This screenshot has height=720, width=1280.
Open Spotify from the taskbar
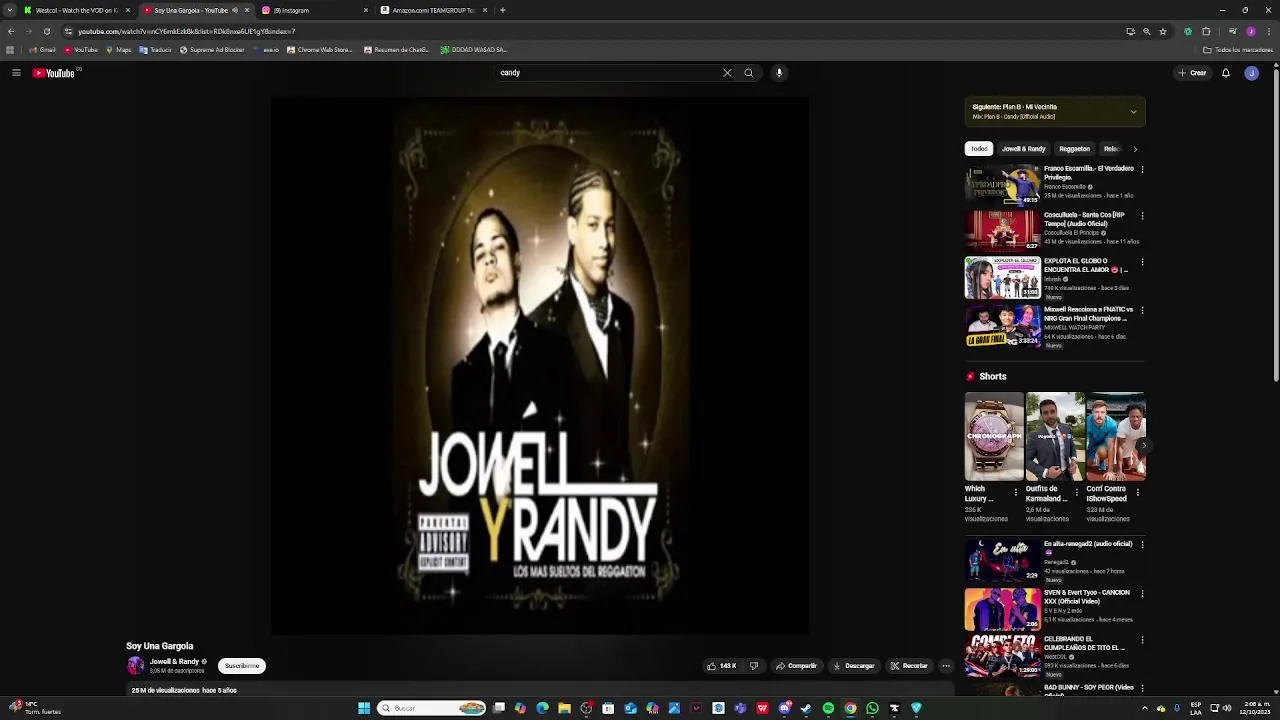[828, 708]
